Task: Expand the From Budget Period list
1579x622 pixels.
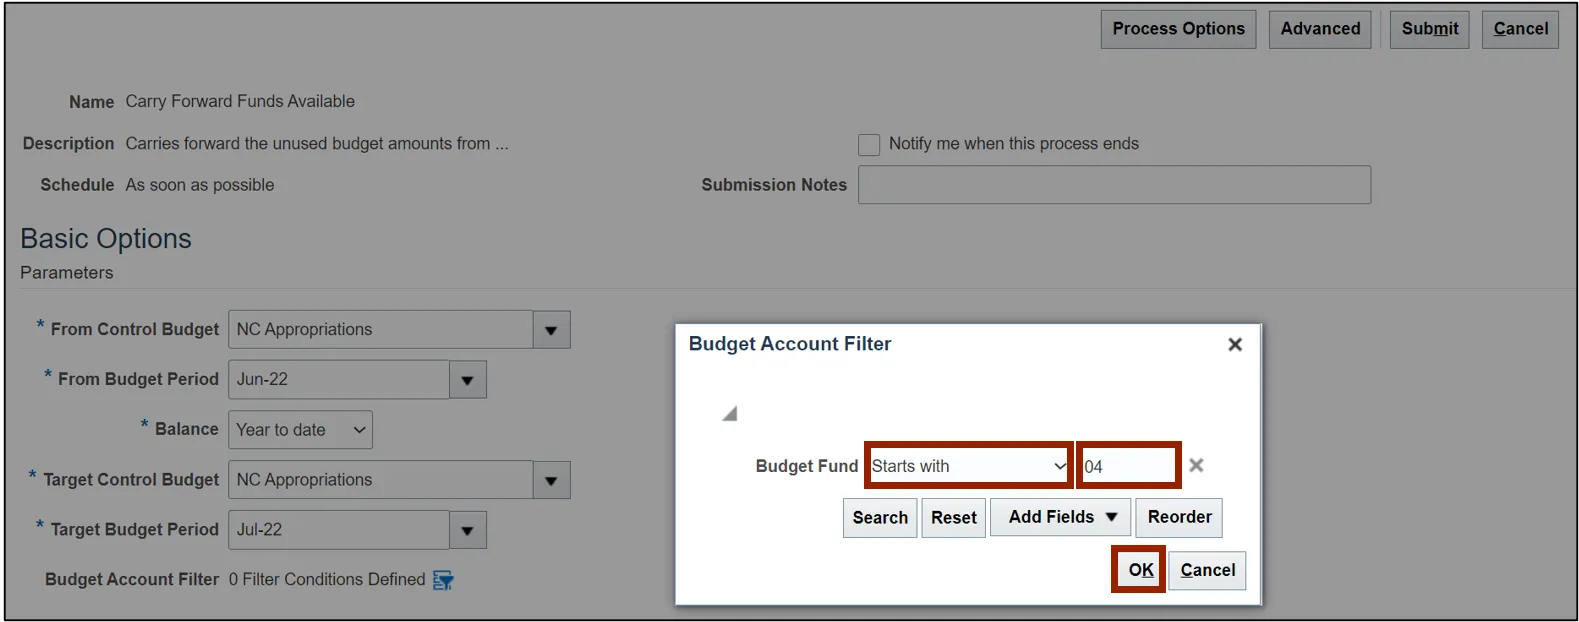Action: coord(467,380)
